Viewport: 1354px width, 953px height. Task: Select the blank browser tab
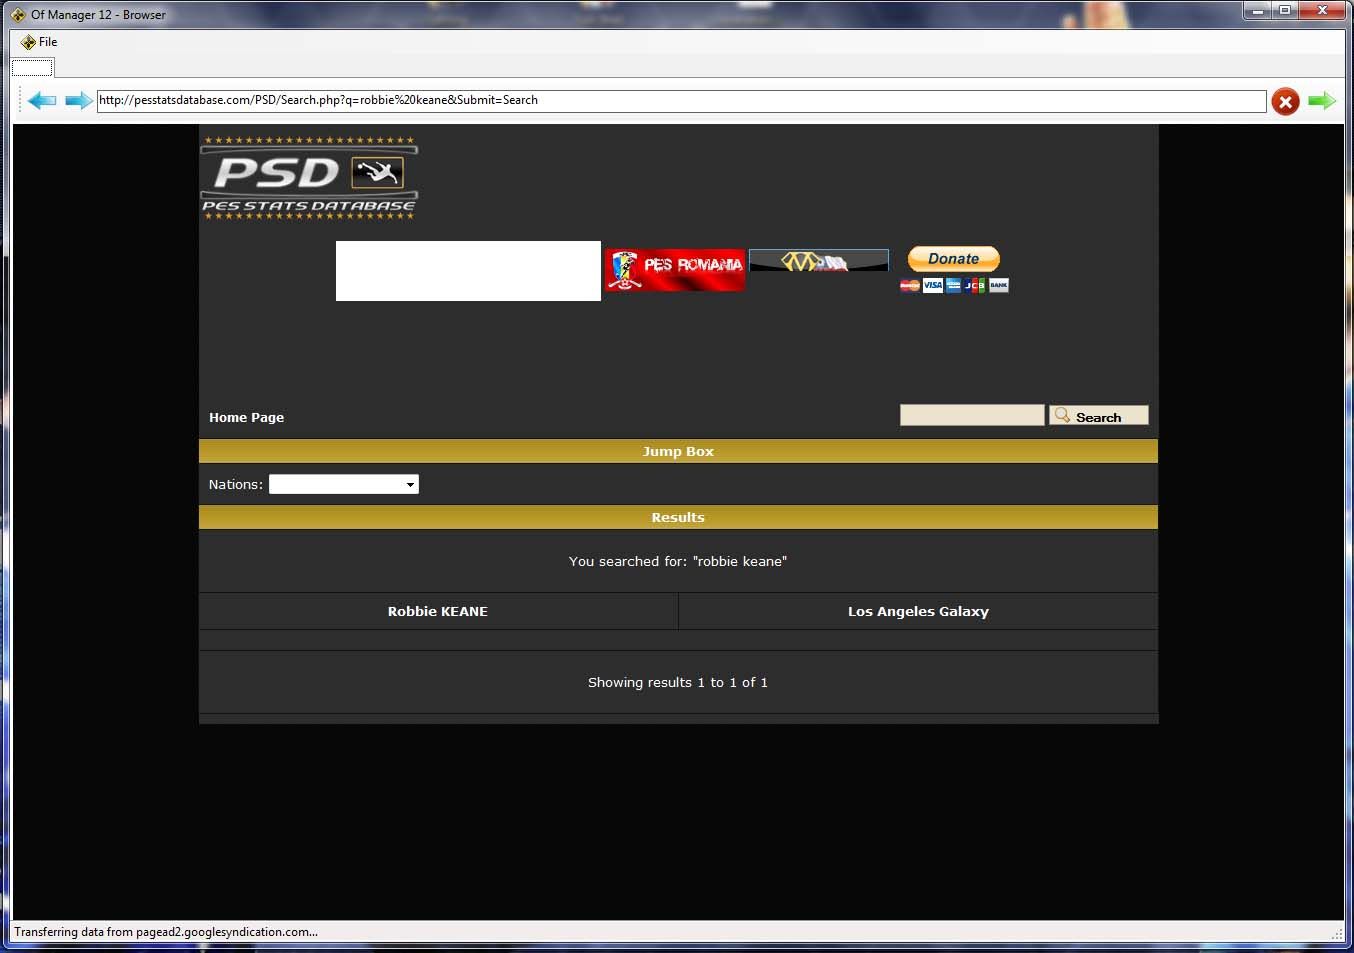tap(32, 68)
